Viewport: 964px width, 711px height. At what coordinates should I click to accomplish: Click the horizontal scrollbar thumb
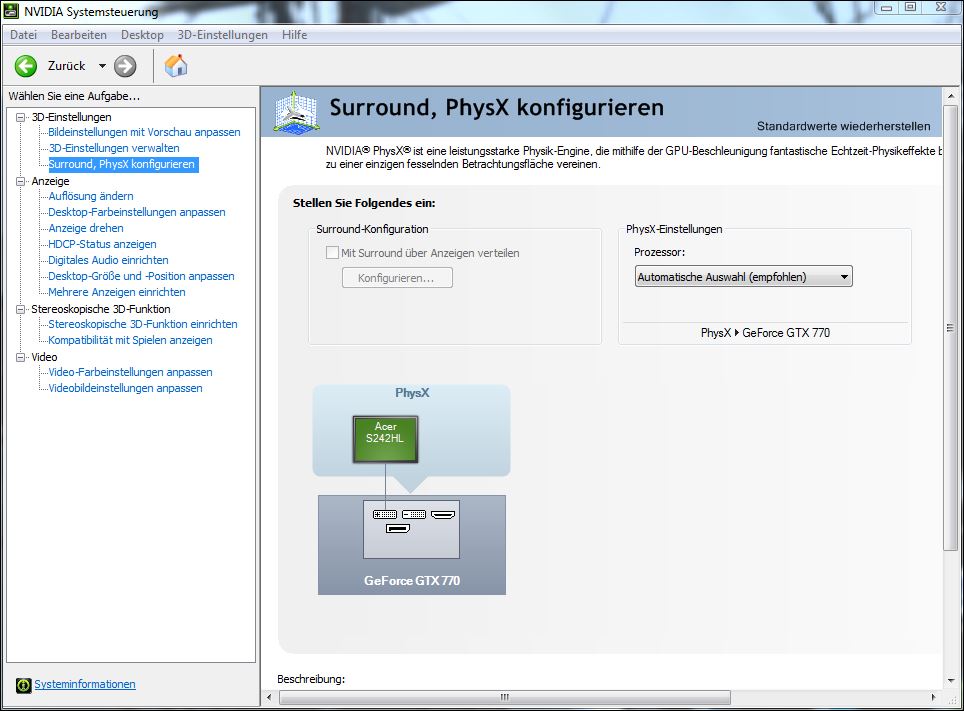point(505,697)
